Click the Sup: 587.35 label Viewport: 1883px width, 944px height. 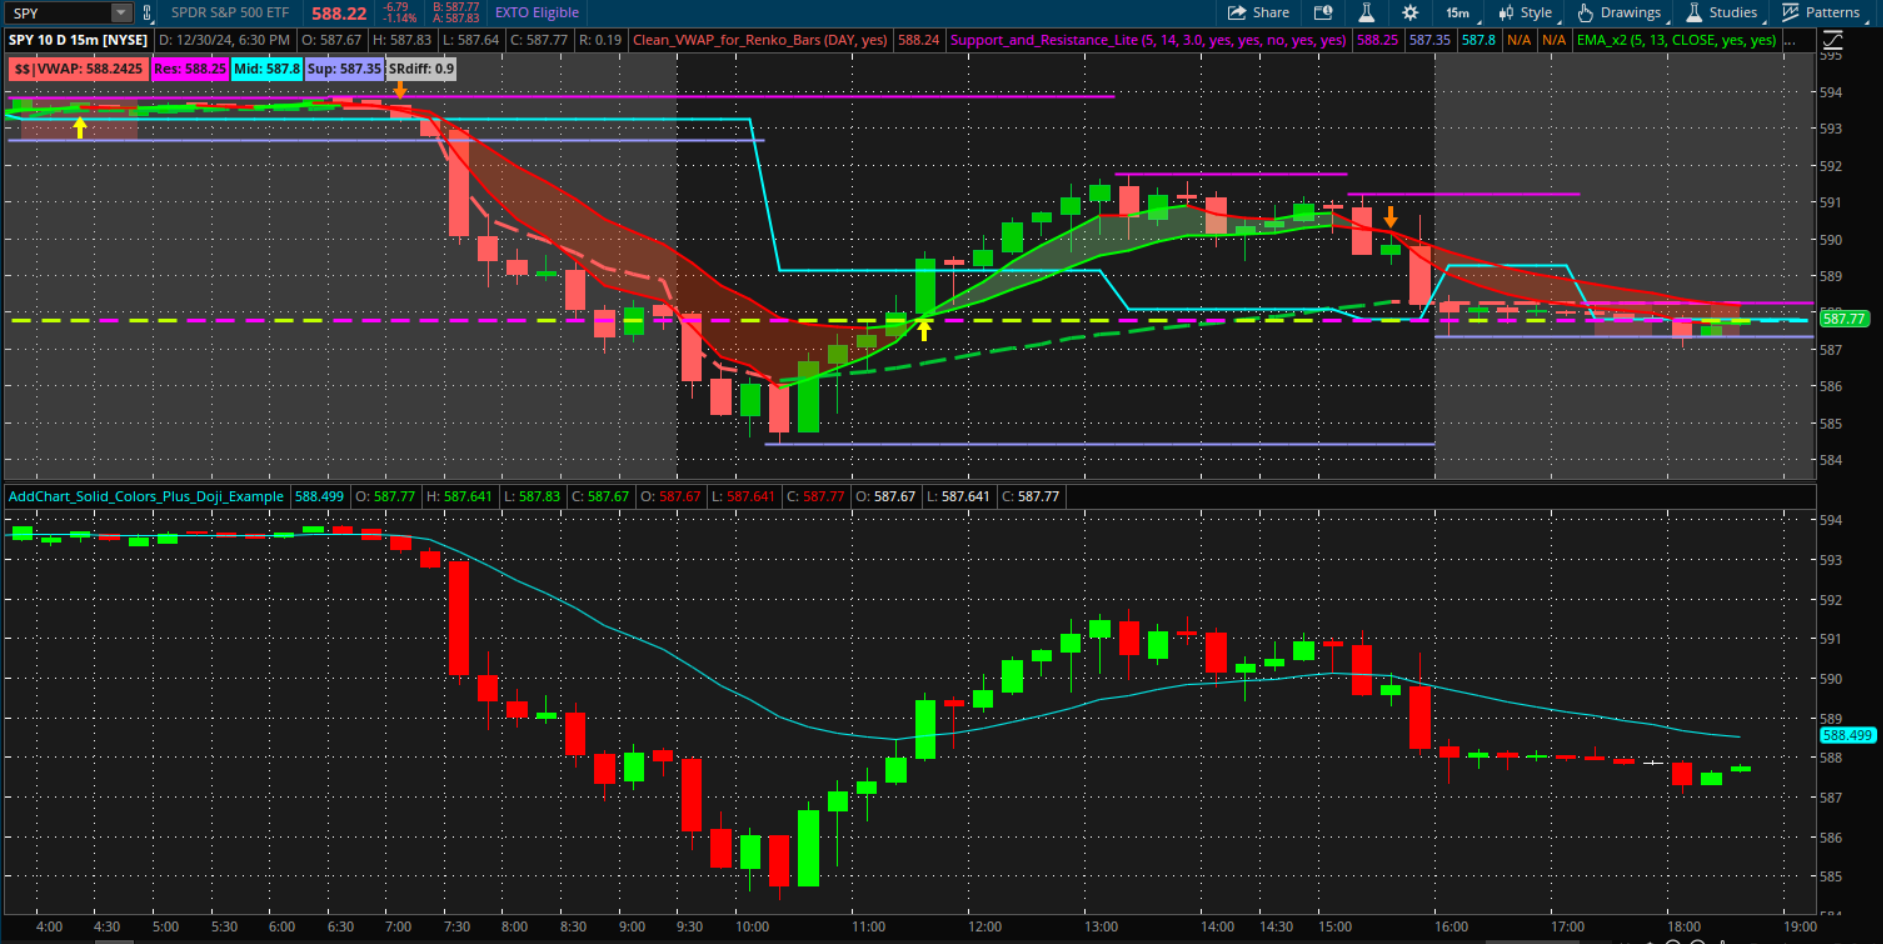point(344,69)
